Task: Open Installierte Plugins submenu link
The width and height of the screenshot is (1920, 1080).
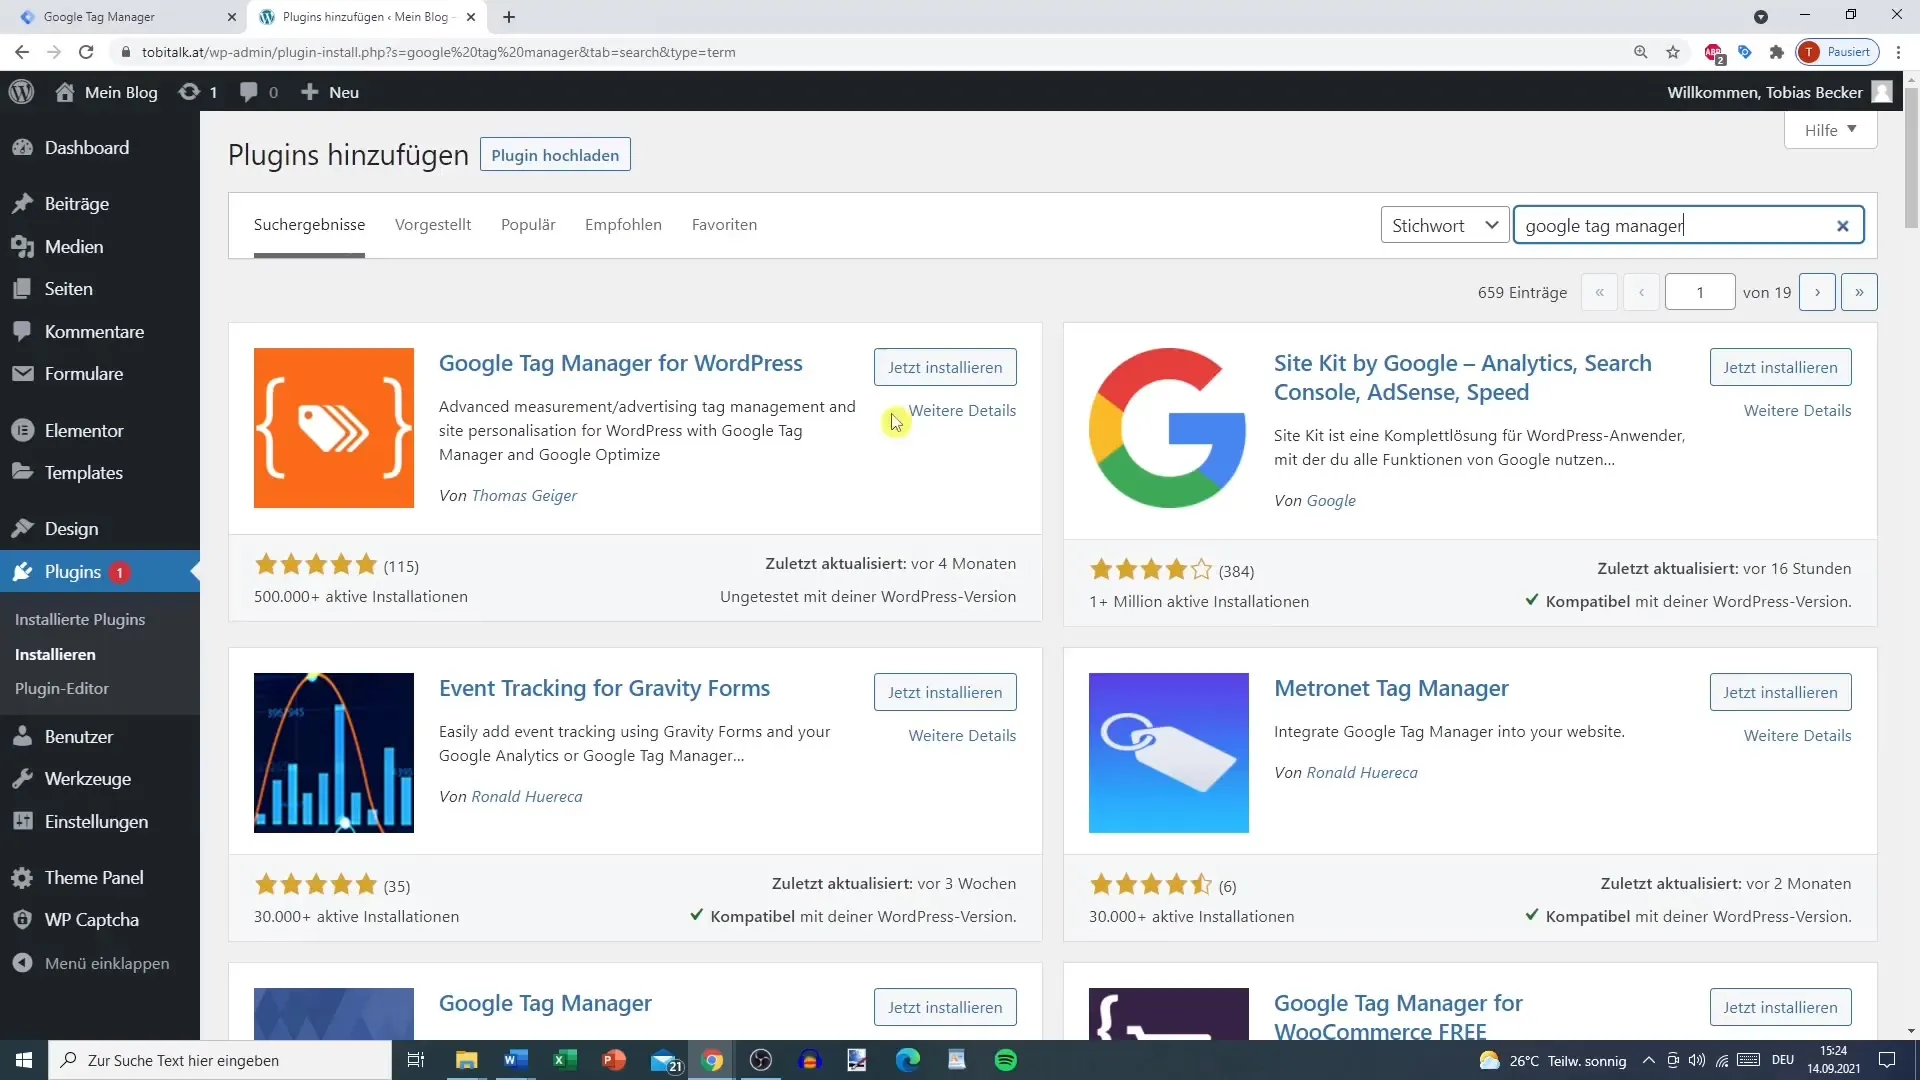Action: click(80, 620)
